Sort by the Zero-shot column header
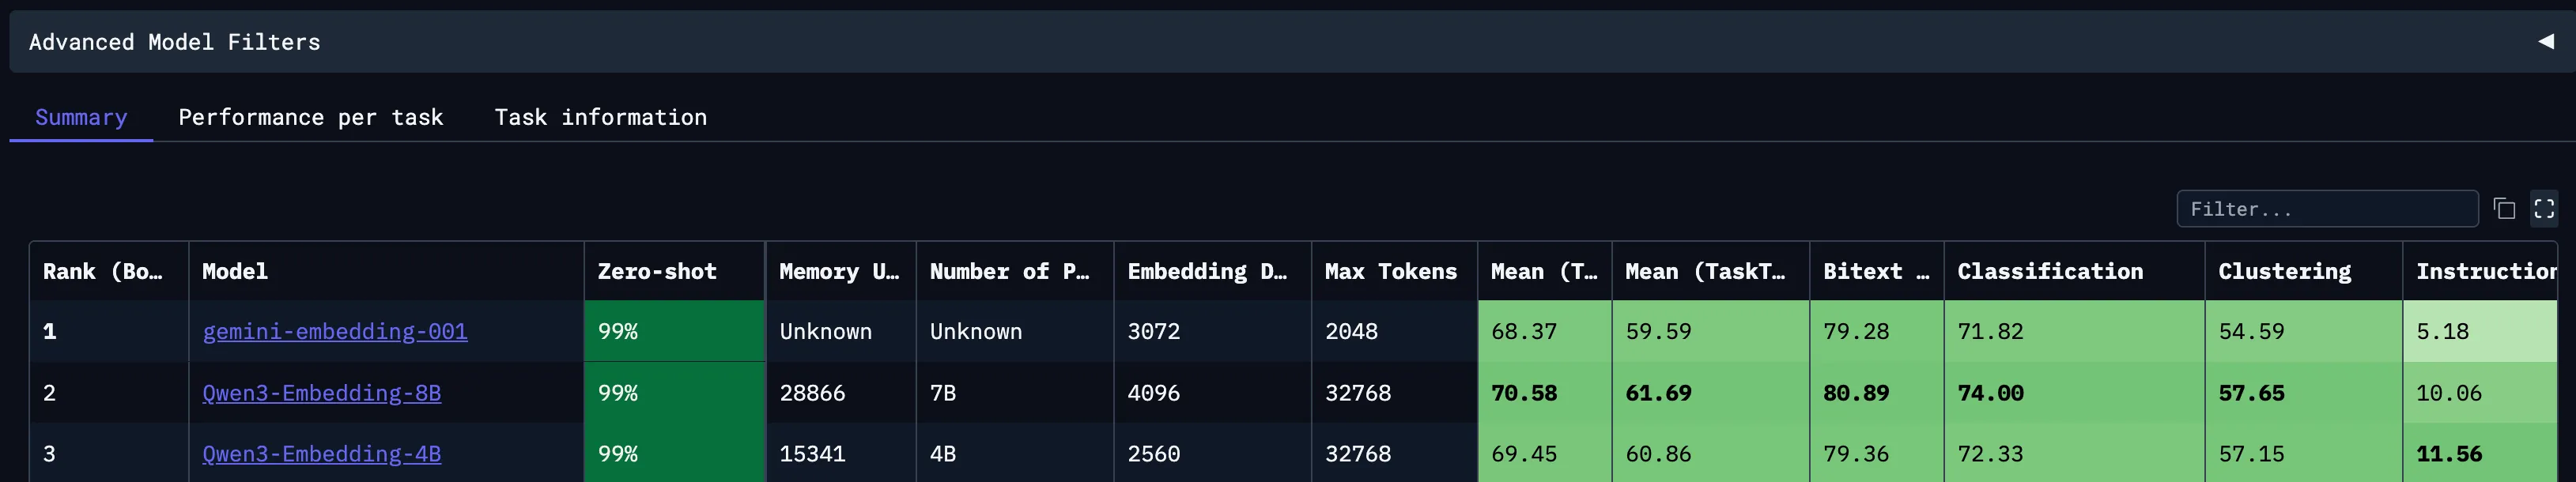The height and width of the screenshot is (482, 2576). [x=657, y=271]
